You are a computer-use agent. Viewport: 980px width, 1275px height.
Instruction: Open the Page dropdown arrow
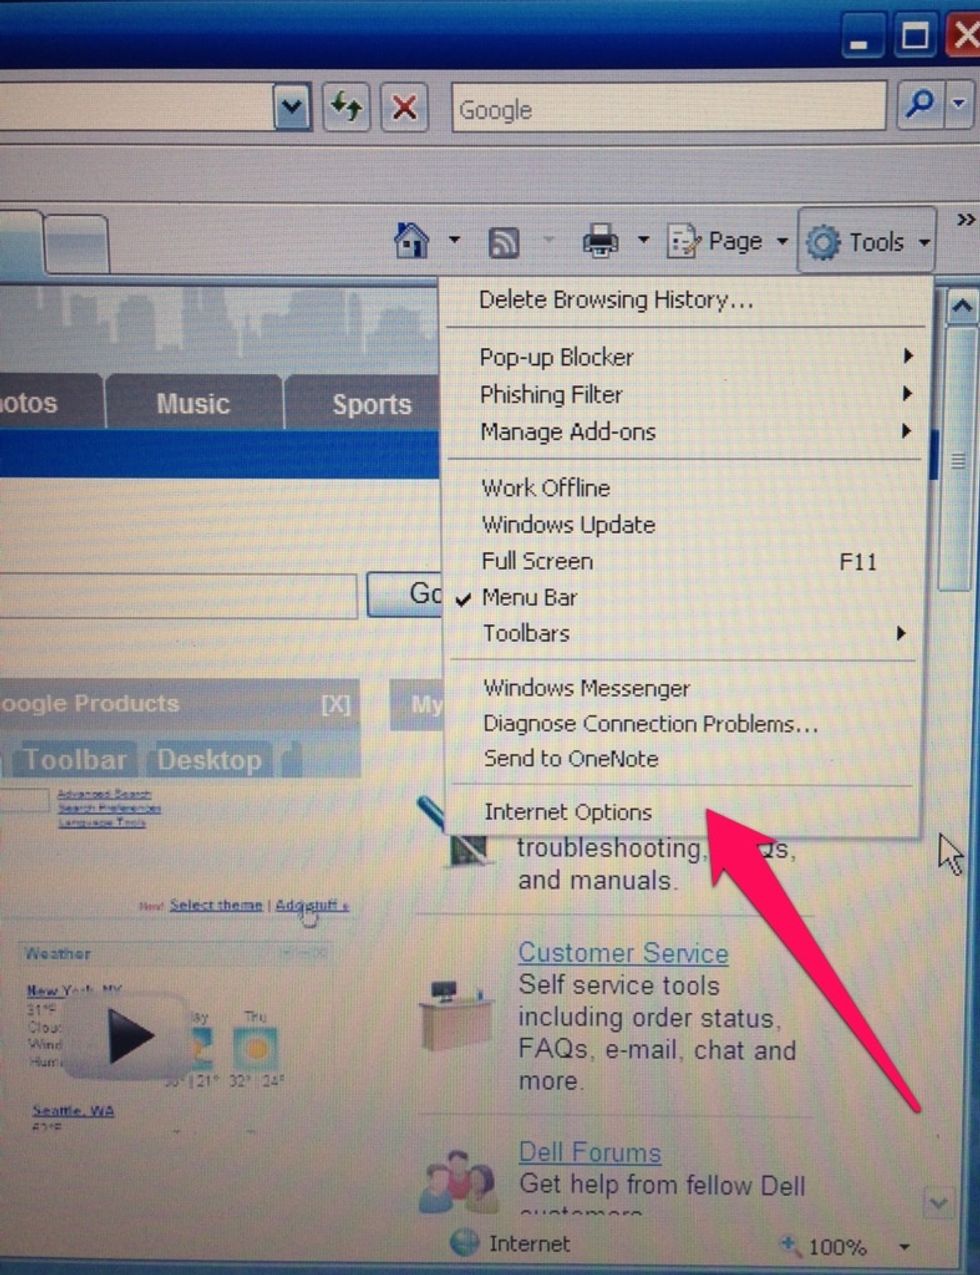coord(782,242)
